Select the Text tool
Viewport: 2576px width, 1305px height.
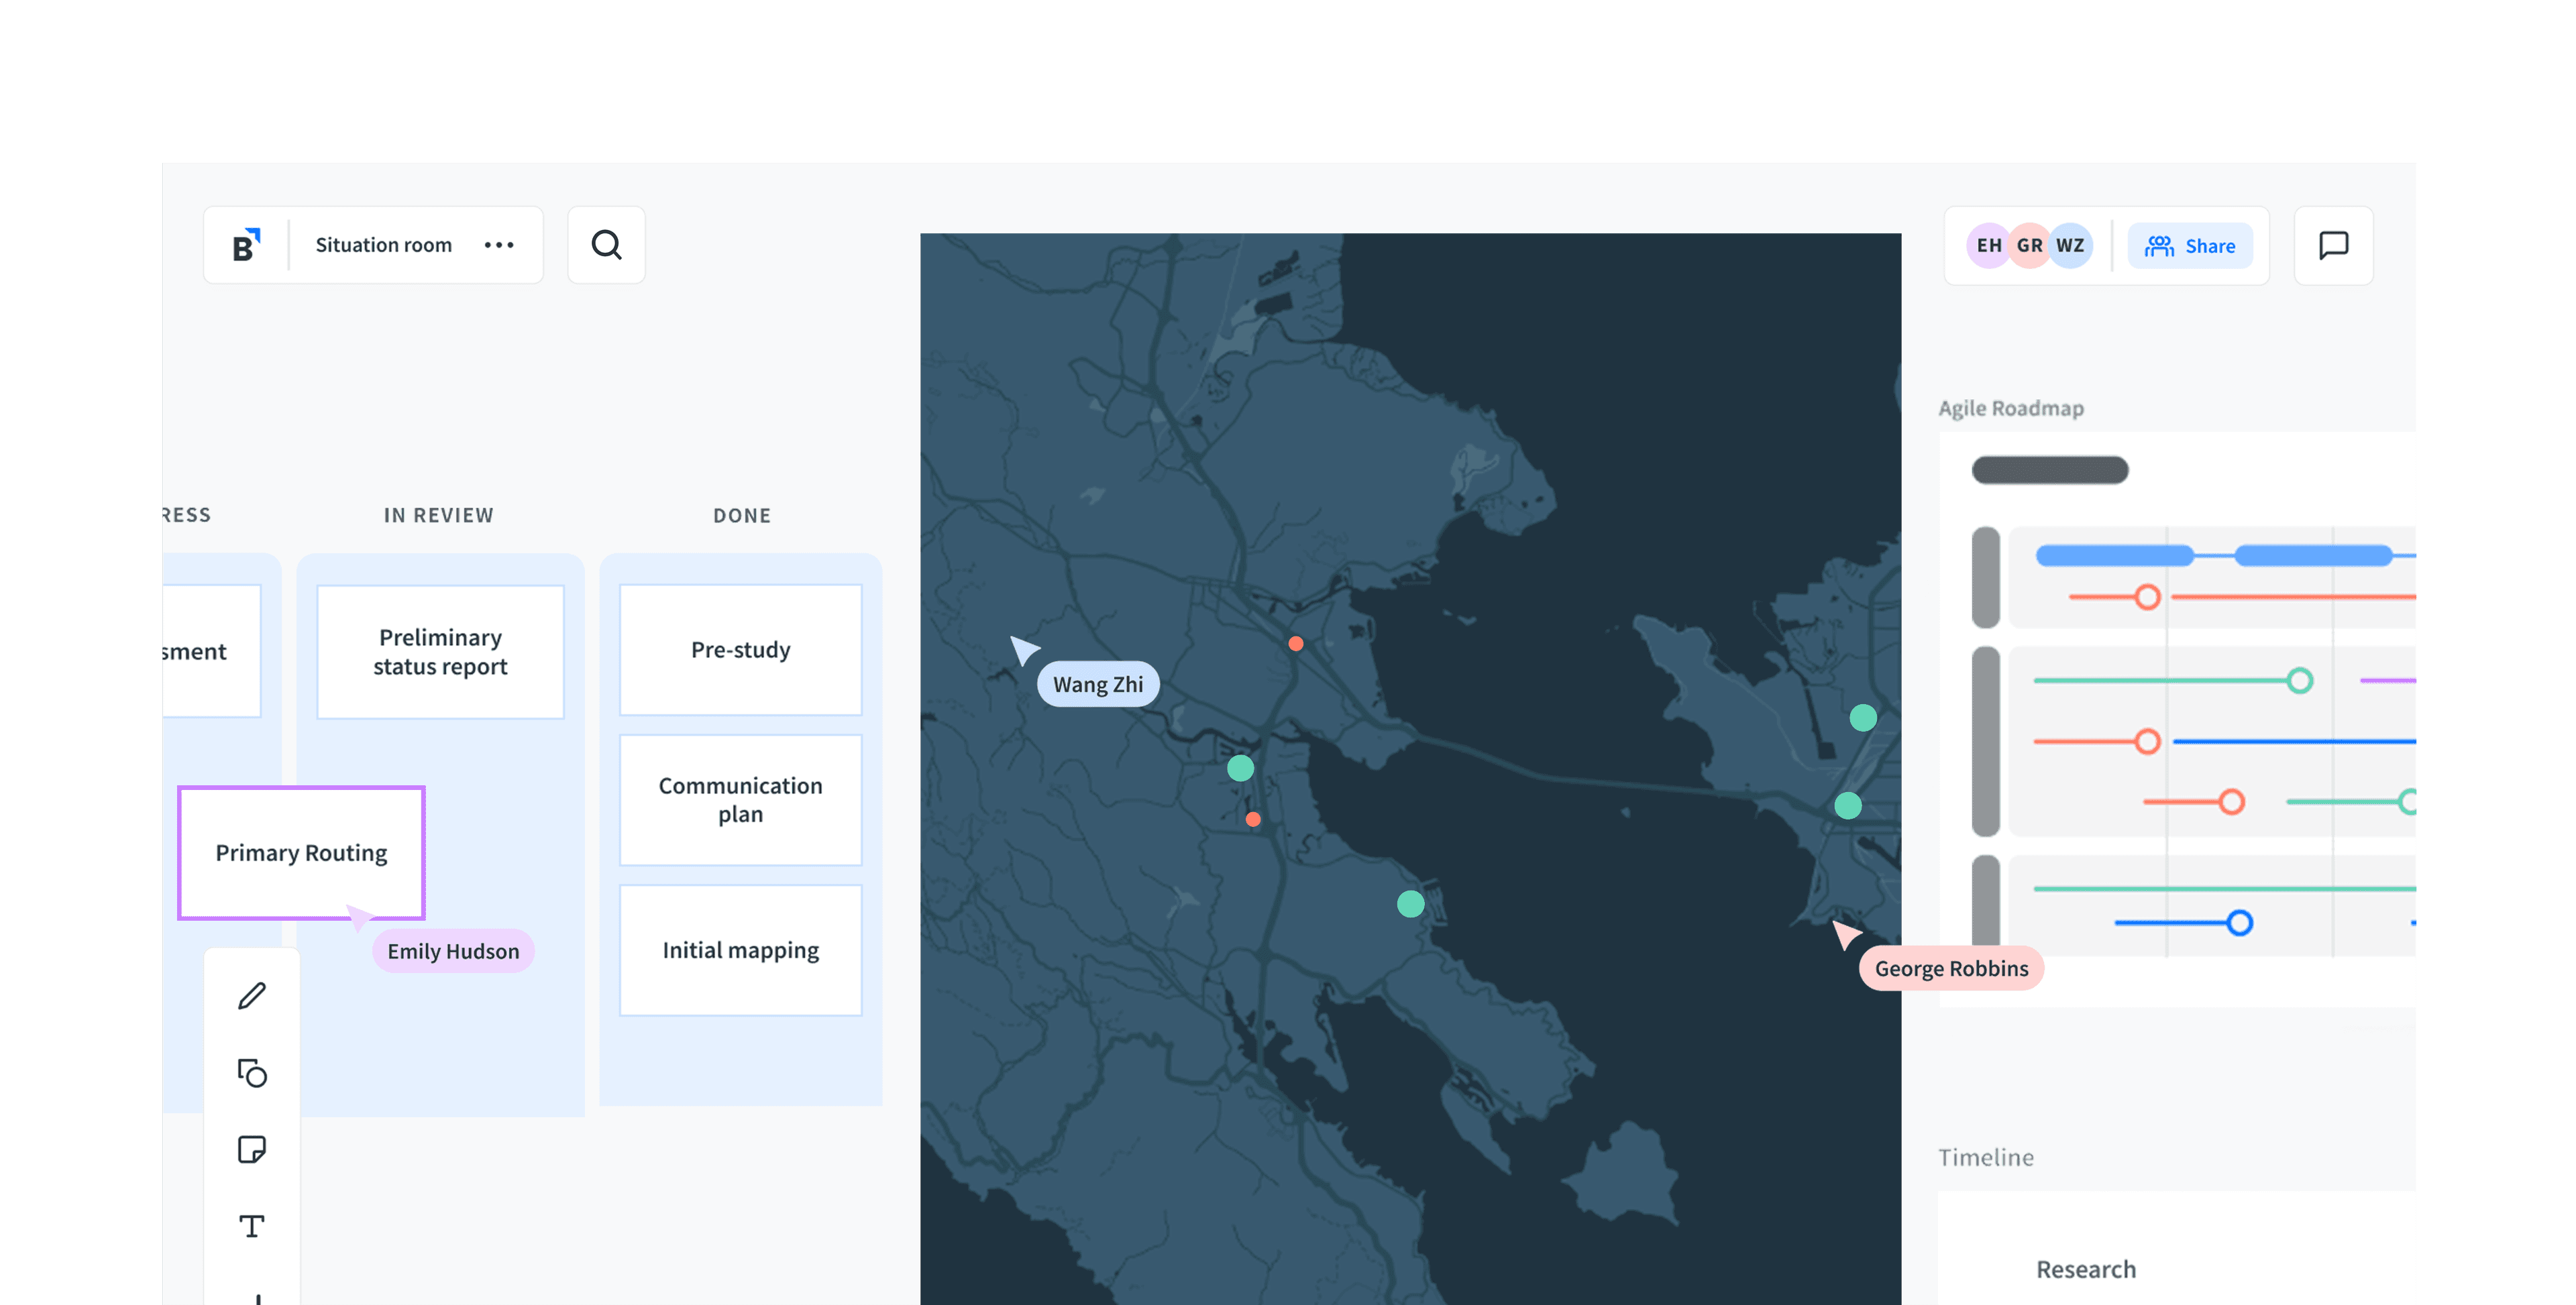(x=252, y=1226)
